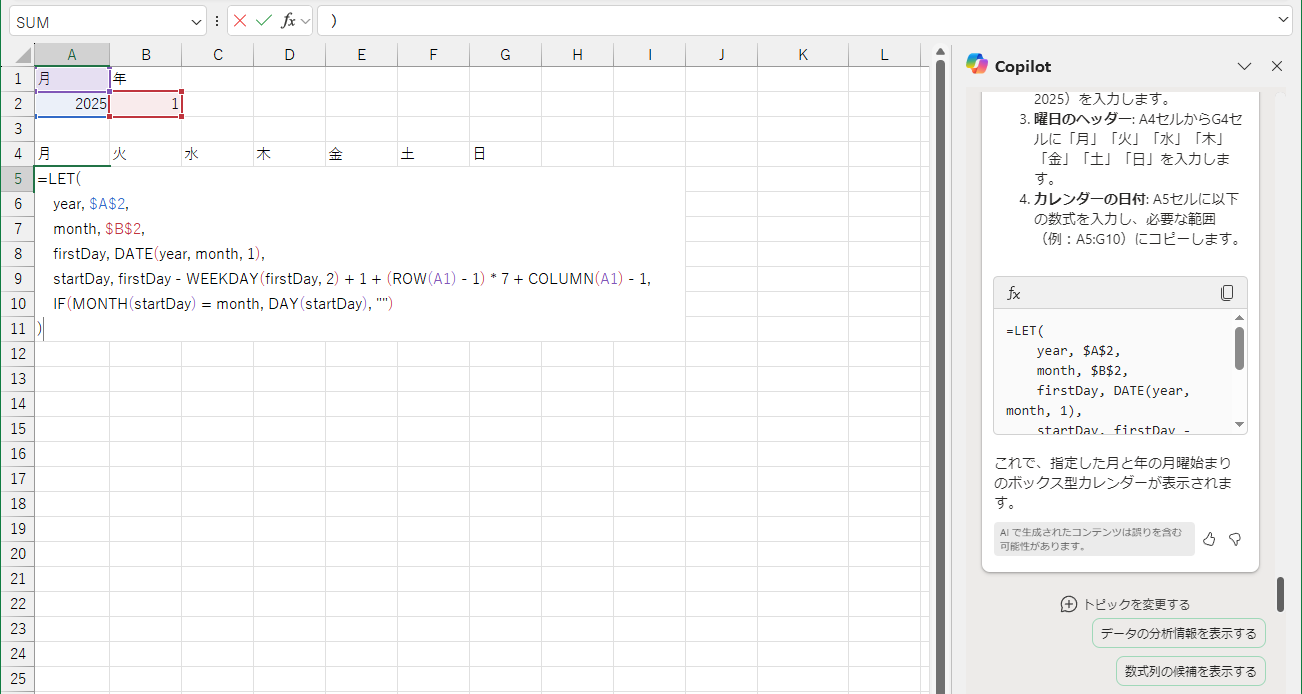Viewport: 1302px width, 694px height.
Task: Select column G header
Action: click(x=505, y=55)
